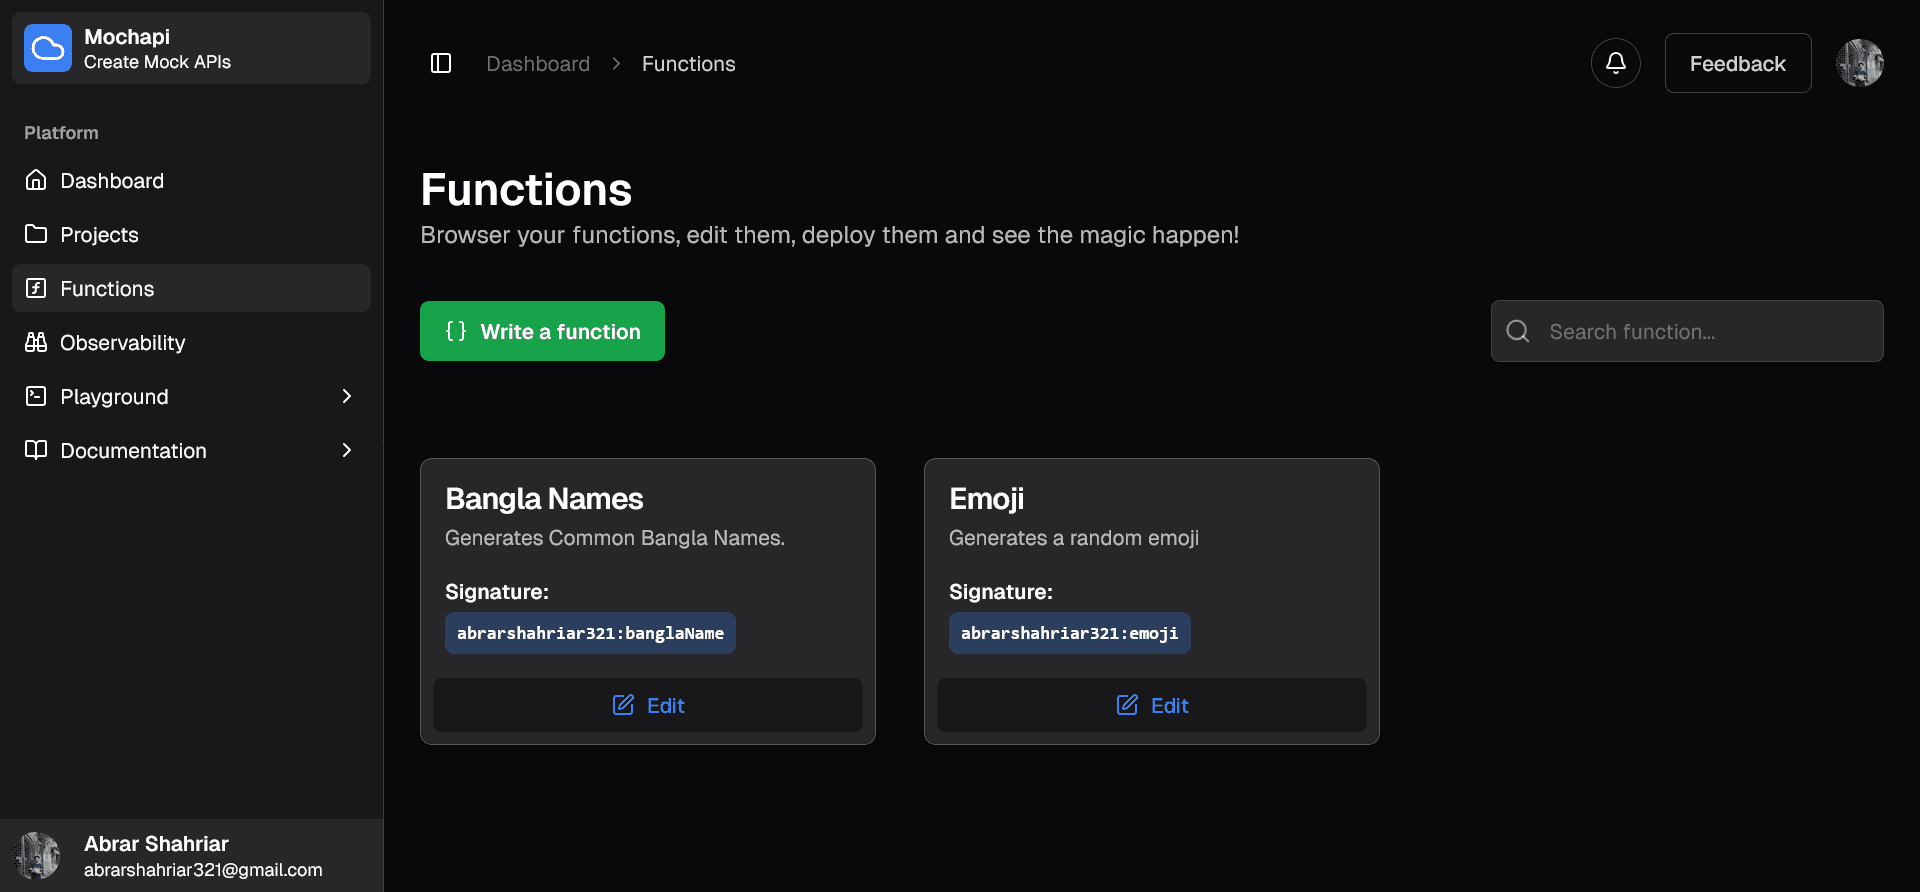Click the Projects folder icon
This screenshot has height=892, width=1920.
(x=36, y=234)
